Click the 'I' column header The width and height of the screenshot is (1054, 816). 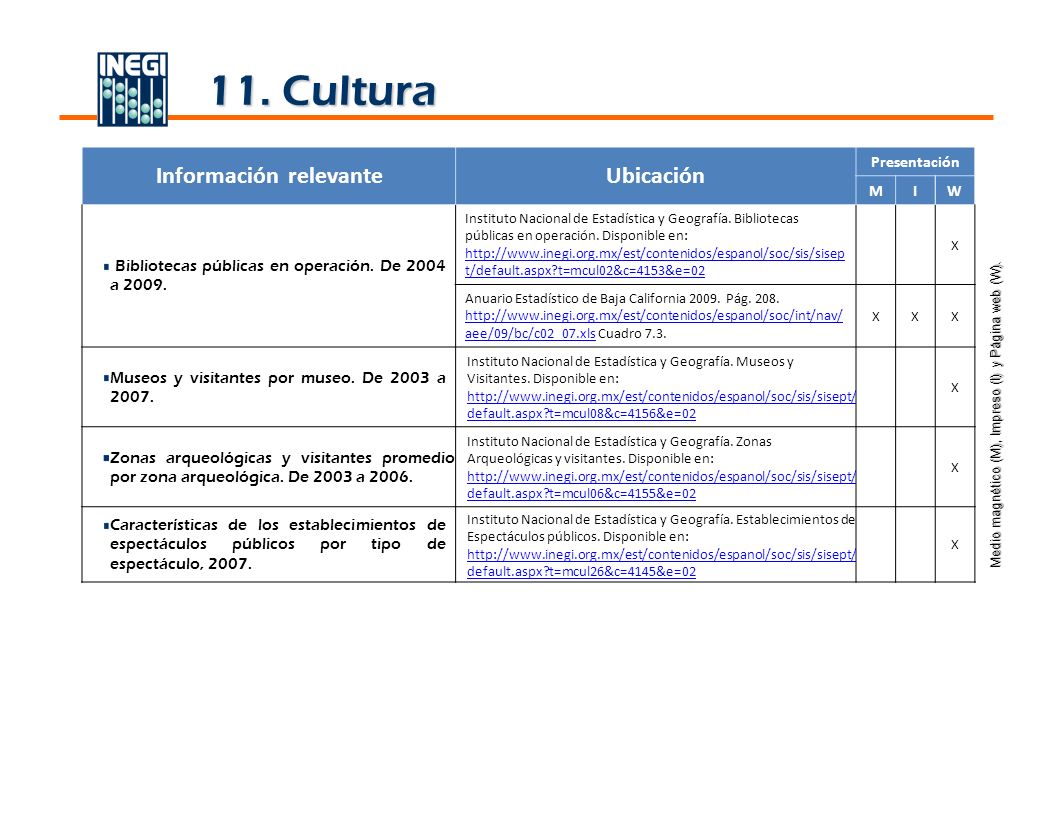click(x=915, y=191)
